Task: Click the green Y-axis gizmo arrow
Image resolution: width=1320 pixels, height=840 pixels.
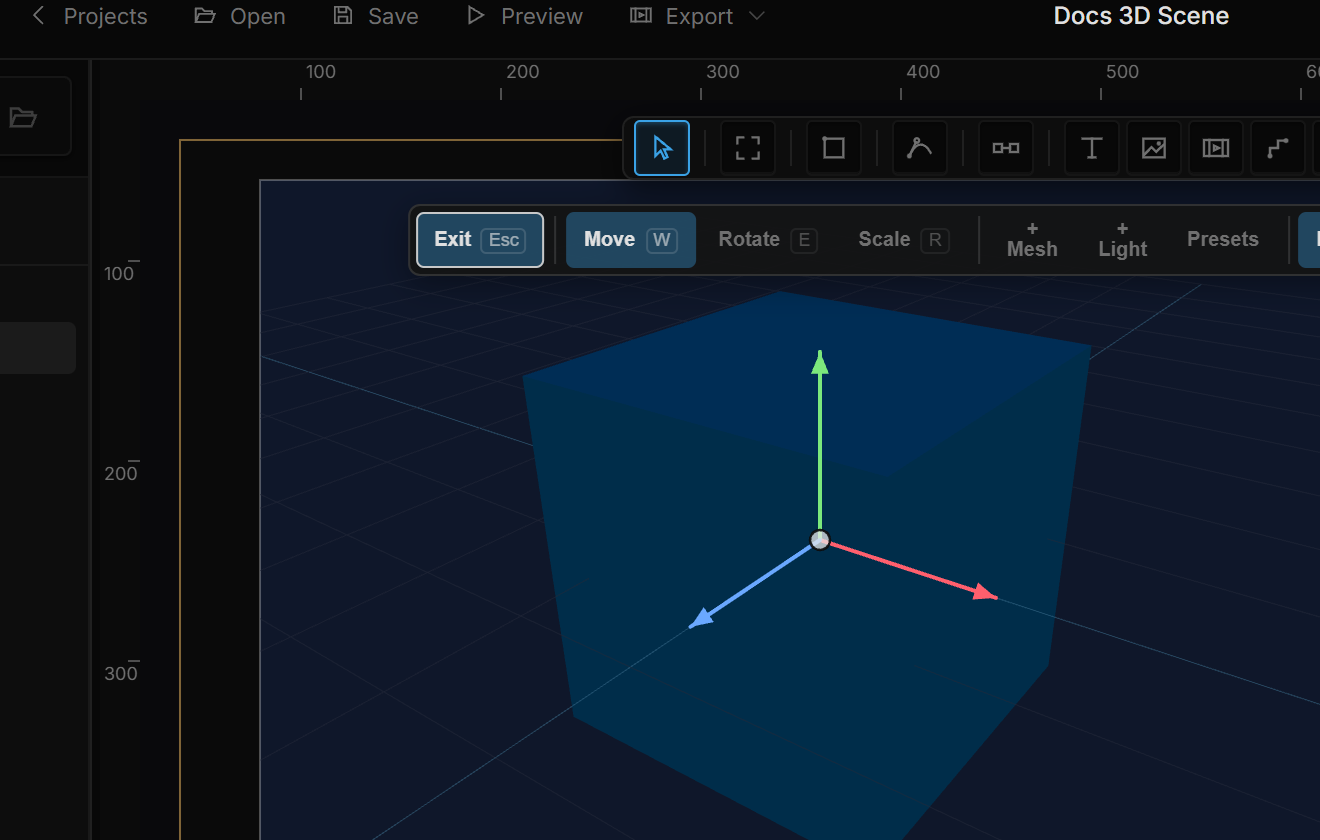Action: pyautogui.click(x=820, y=440)
